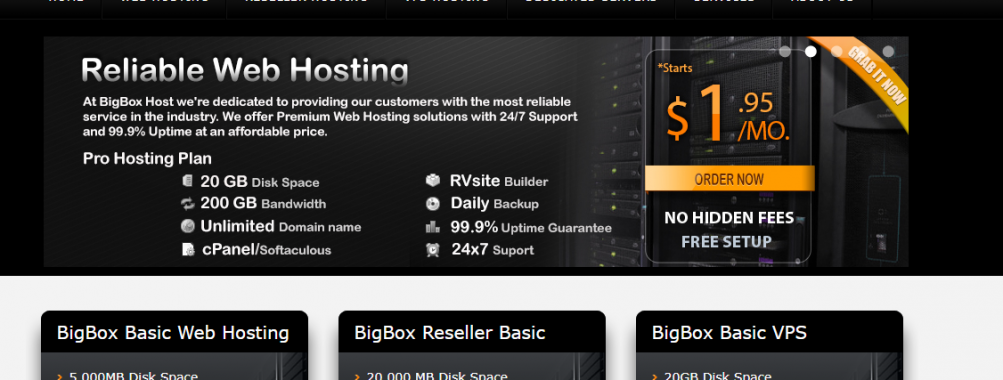Click the 99.9% Uptime Guarantee text
The width and height of the screenshot is (1003, 380).
(x=531, y=227)
